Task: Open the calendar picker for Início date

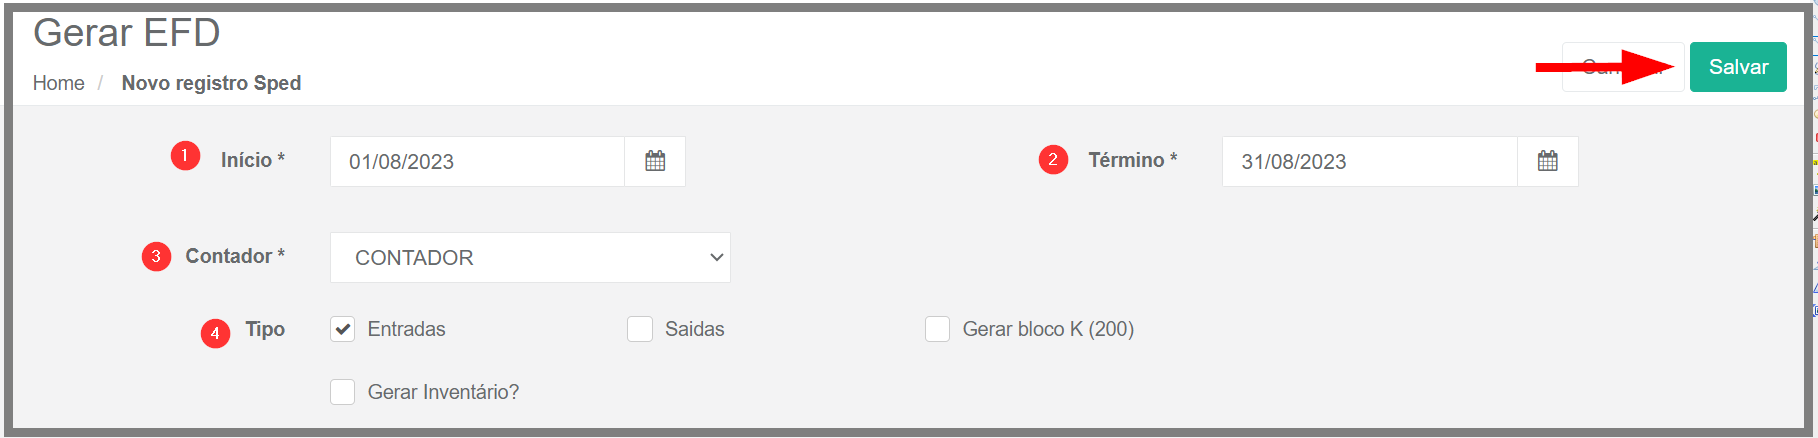Action: point(655,161)
